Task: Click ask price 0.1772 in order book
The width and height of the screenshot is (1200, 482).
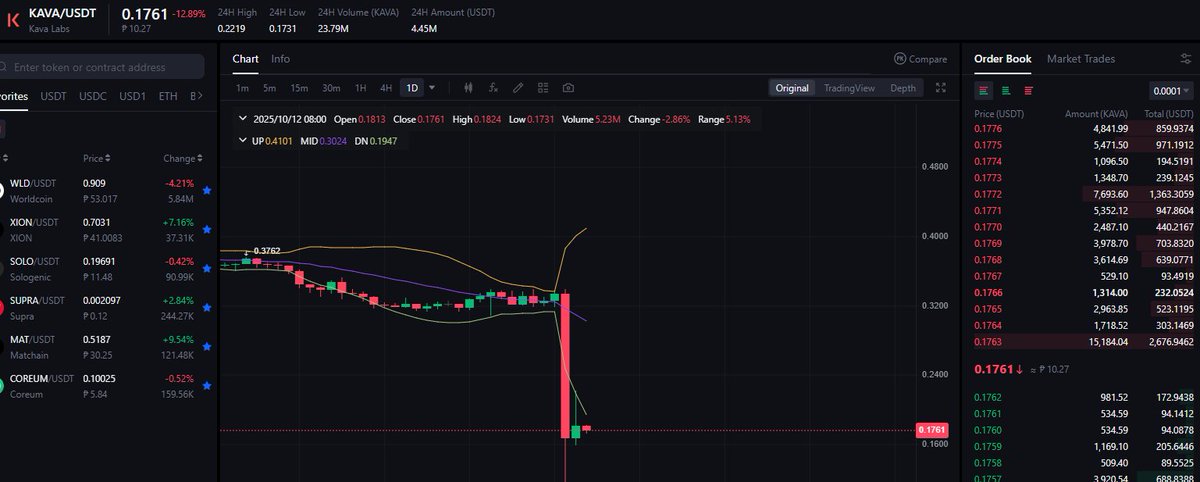Action: (987, 192)
